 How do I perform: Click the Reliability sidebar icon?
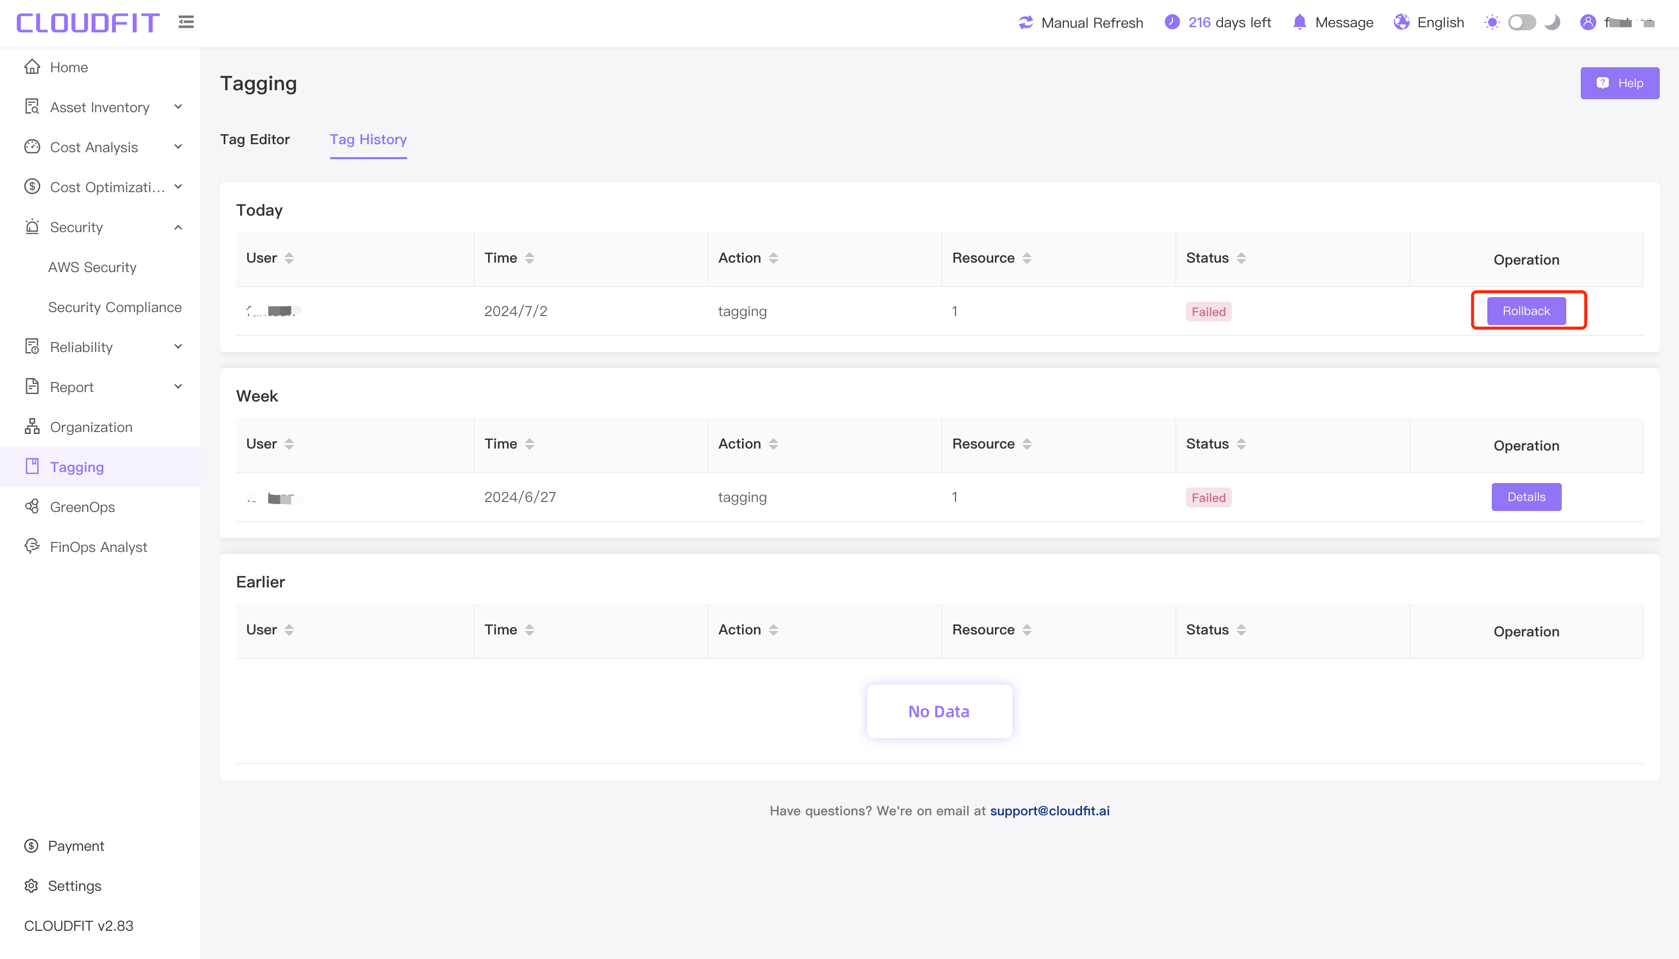click(x=32, y=347)
